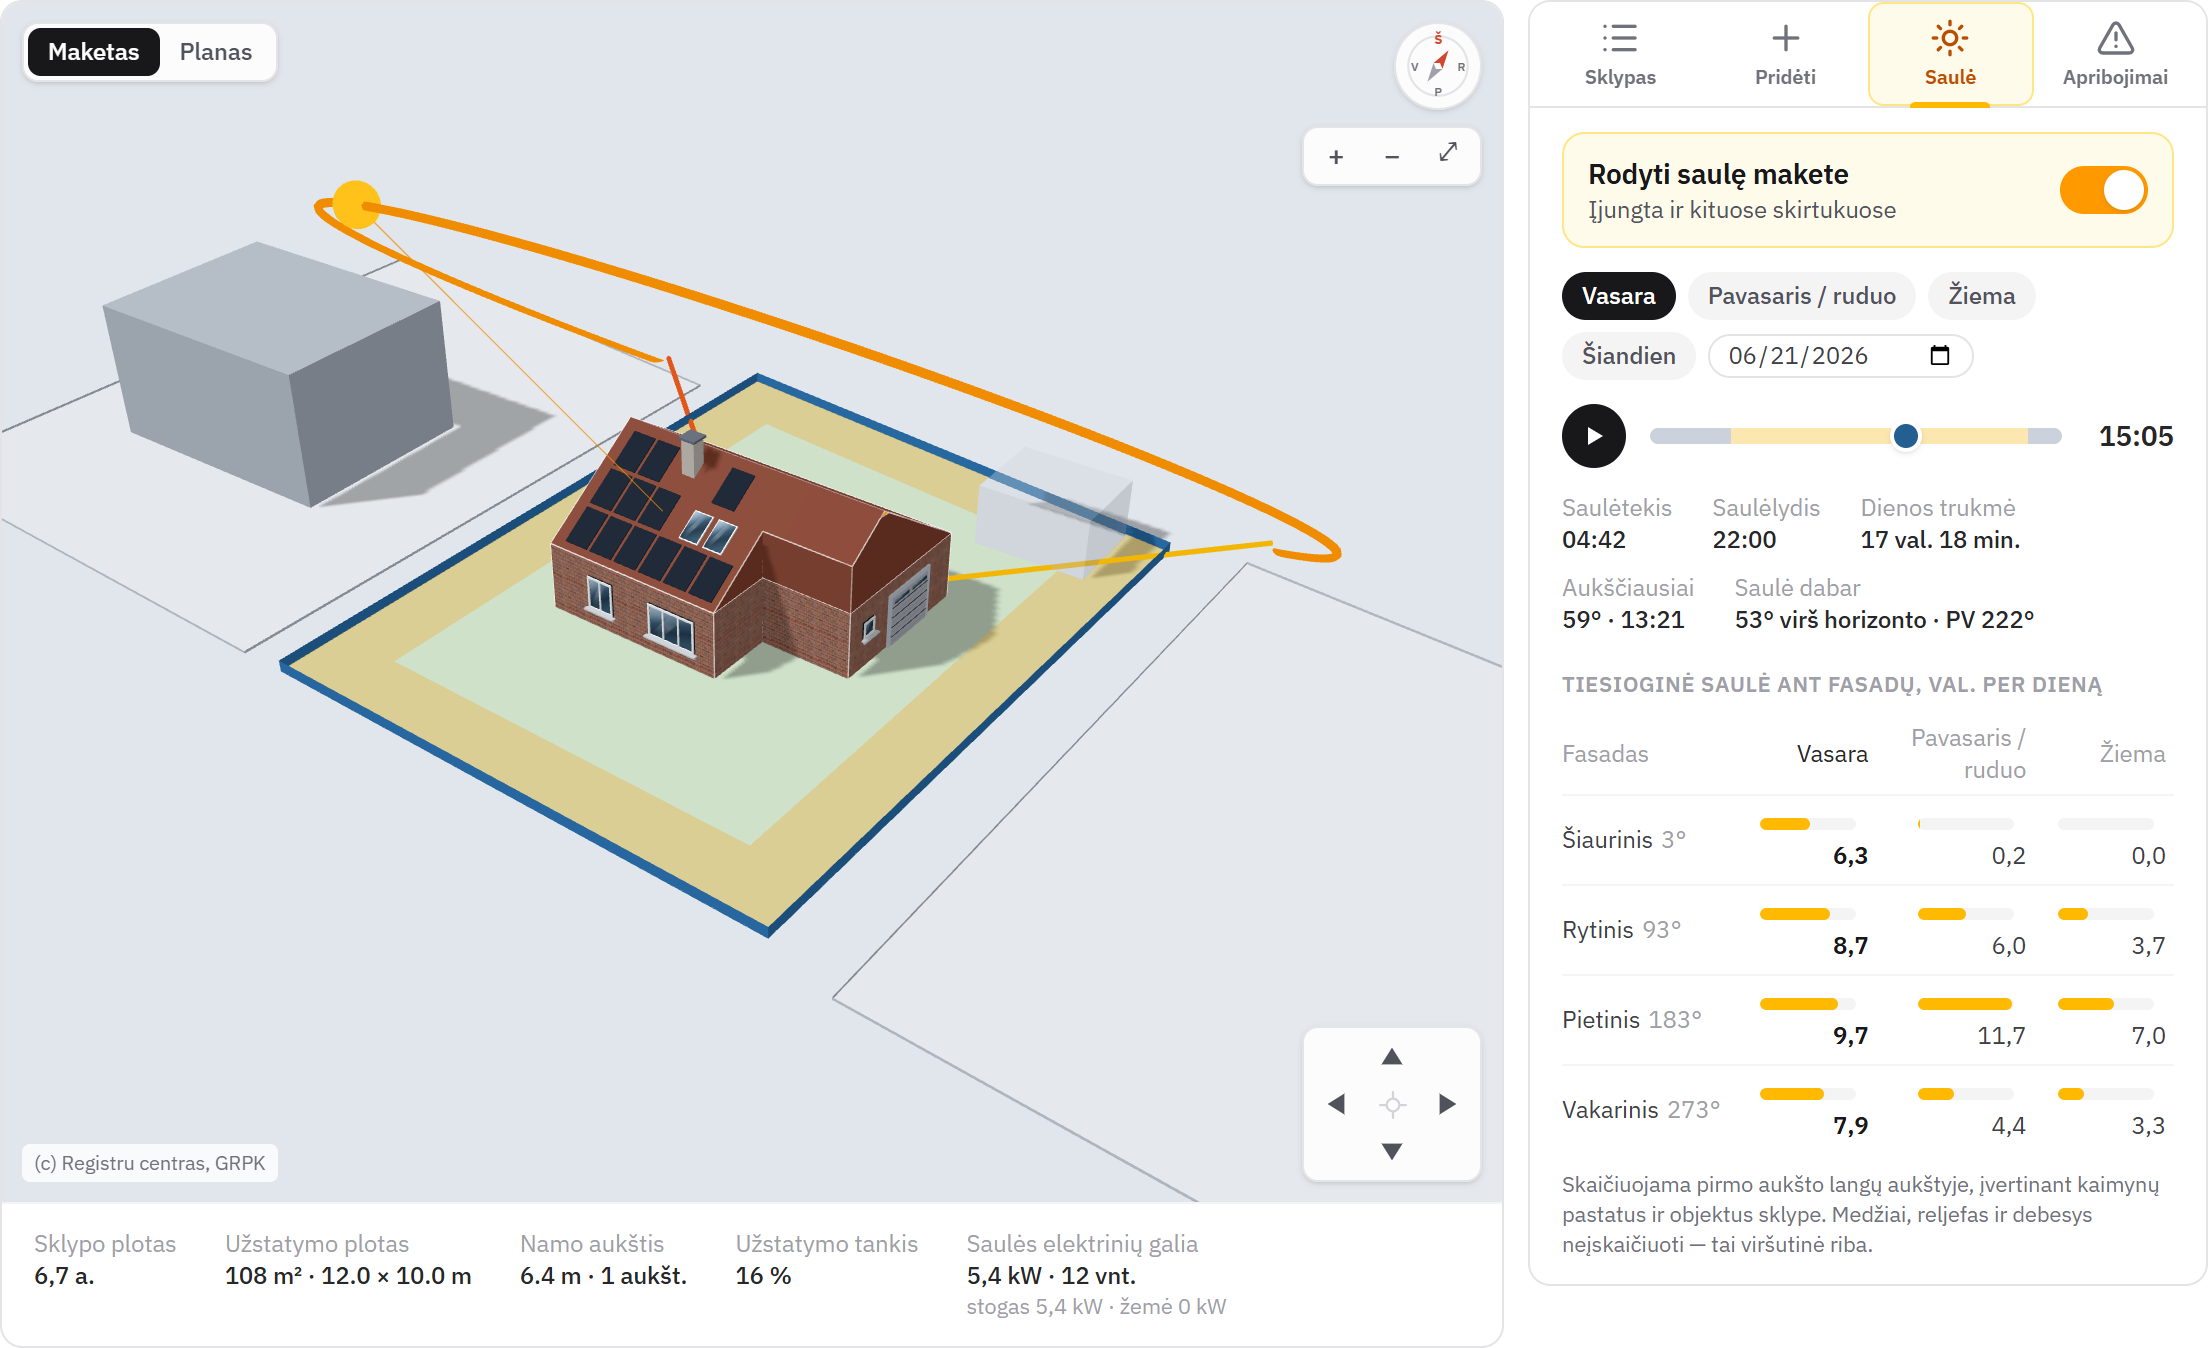Click the sun sphere in the model
Screen dimensions: 2208x1348
(x=356, y=204)
